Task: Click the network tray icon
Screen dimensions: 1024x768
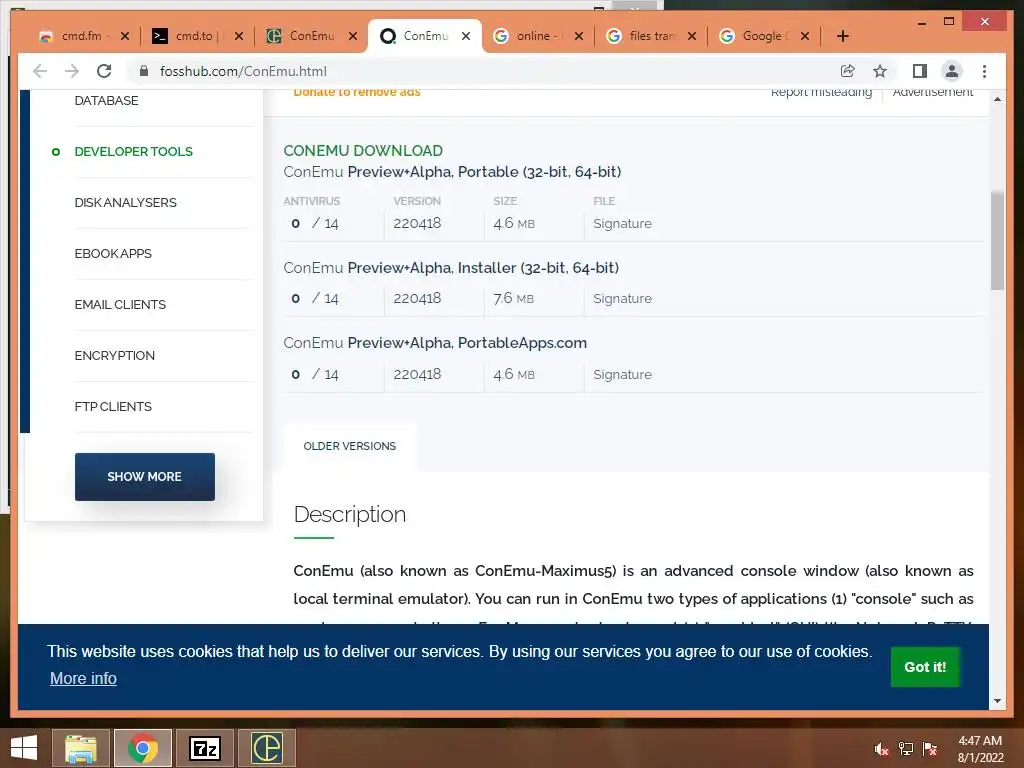Action: point(906,749)
